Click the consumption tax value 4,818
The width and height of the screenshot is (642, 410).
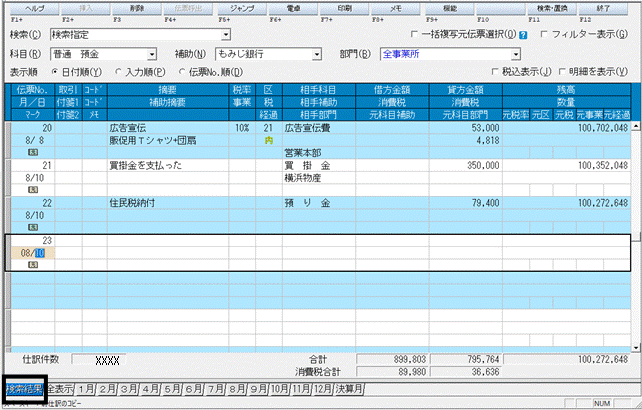[466, 140]
